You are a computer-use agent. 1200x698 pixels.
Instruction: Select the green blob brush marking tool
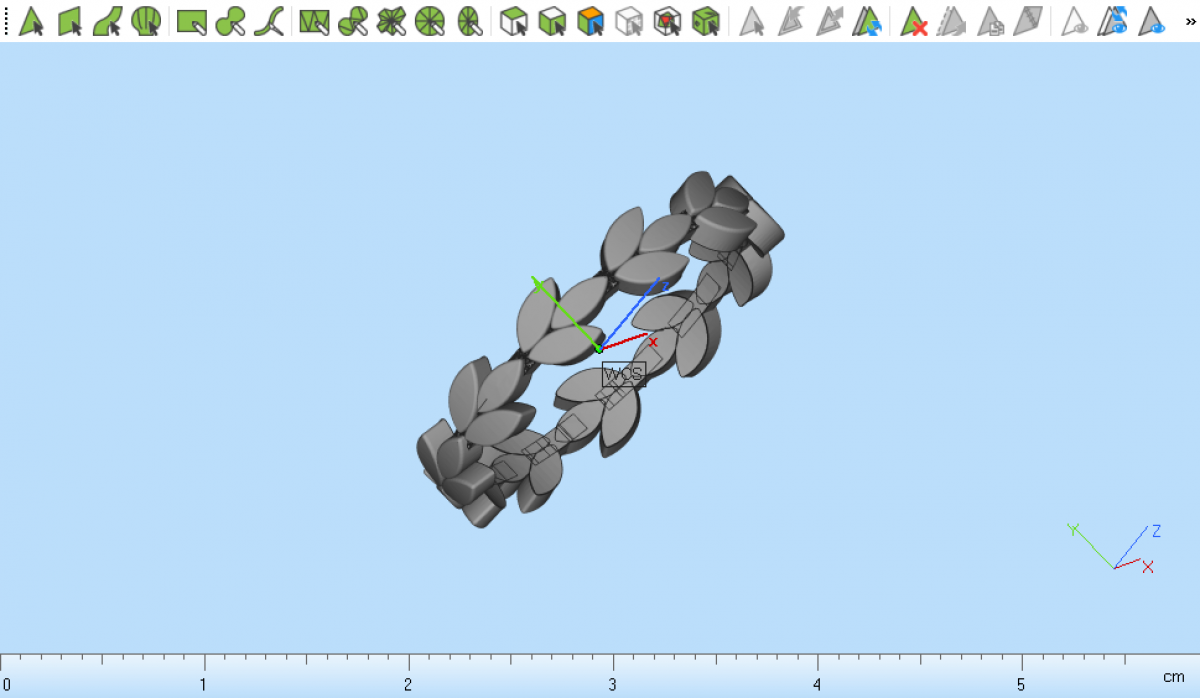click(x=230, y=21)
